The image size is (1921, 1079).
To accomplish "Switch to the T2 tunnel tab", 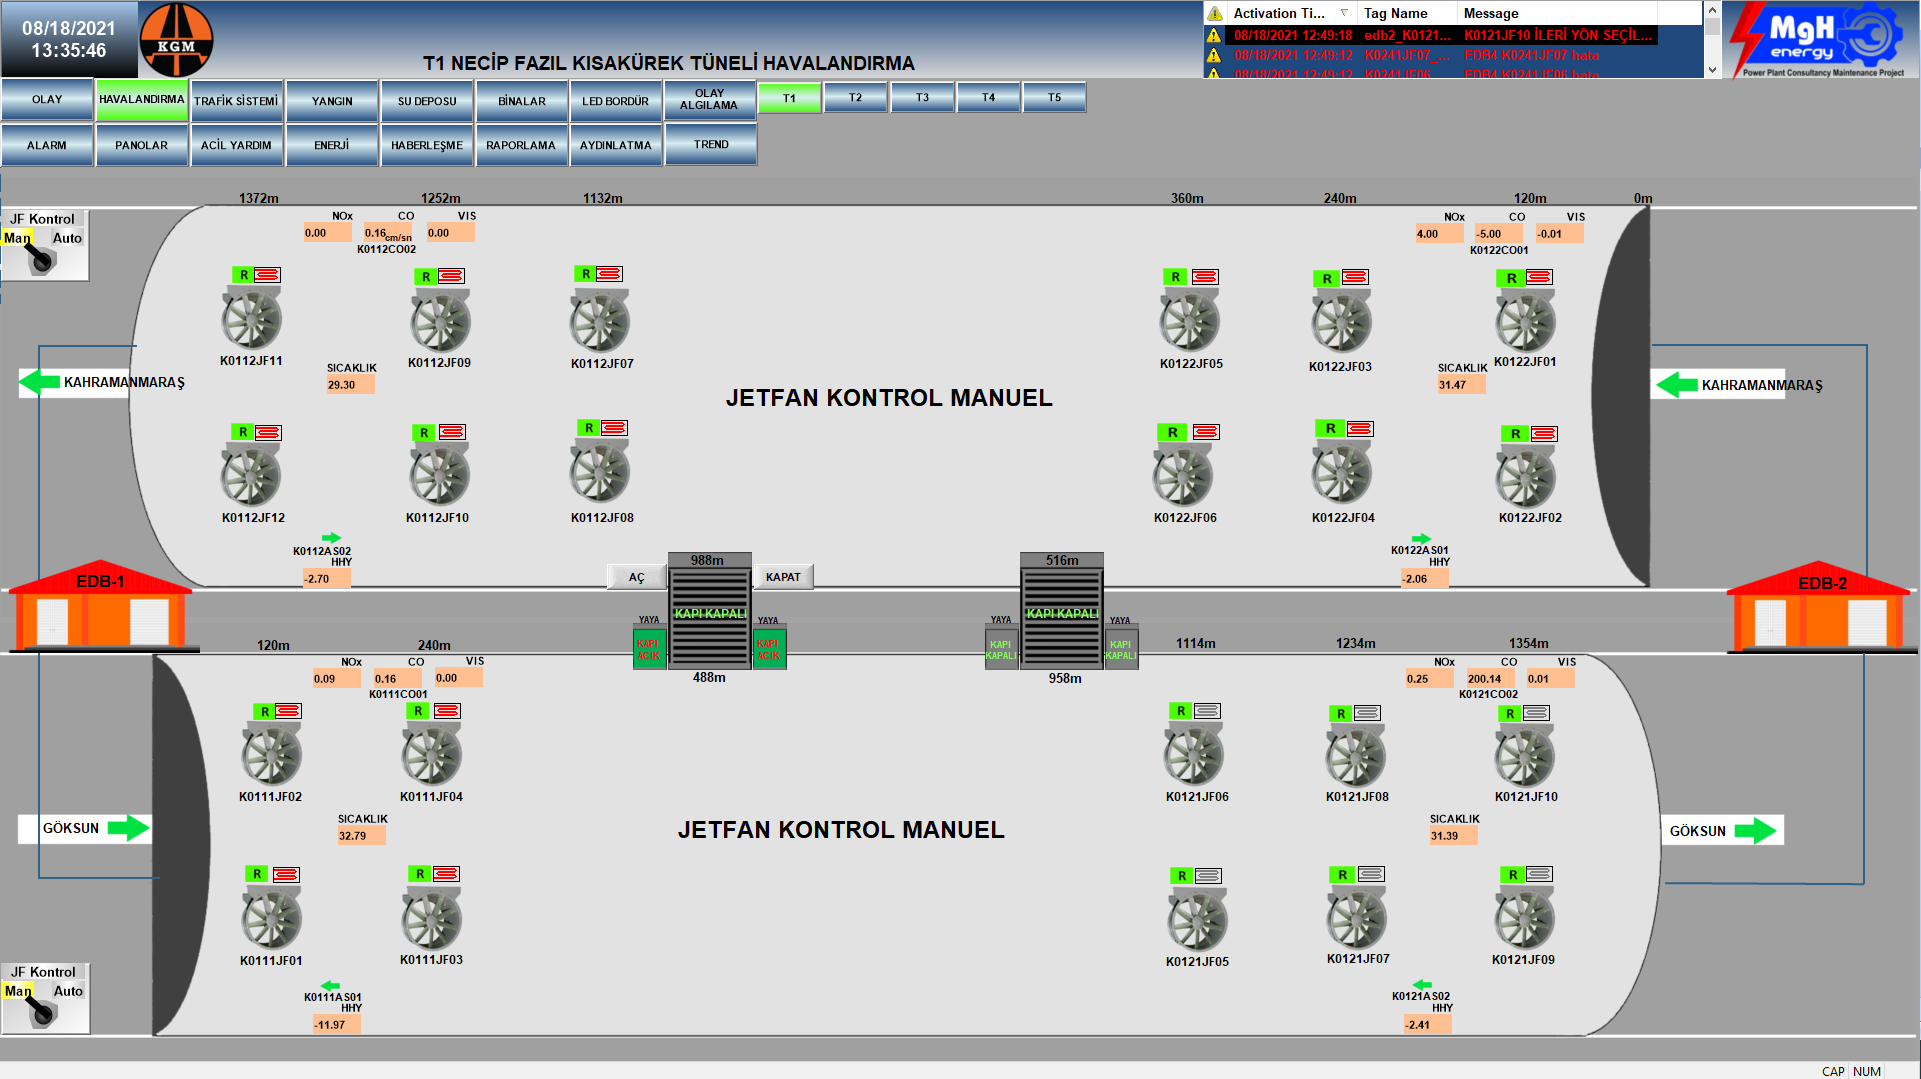I will pos(855,98).
